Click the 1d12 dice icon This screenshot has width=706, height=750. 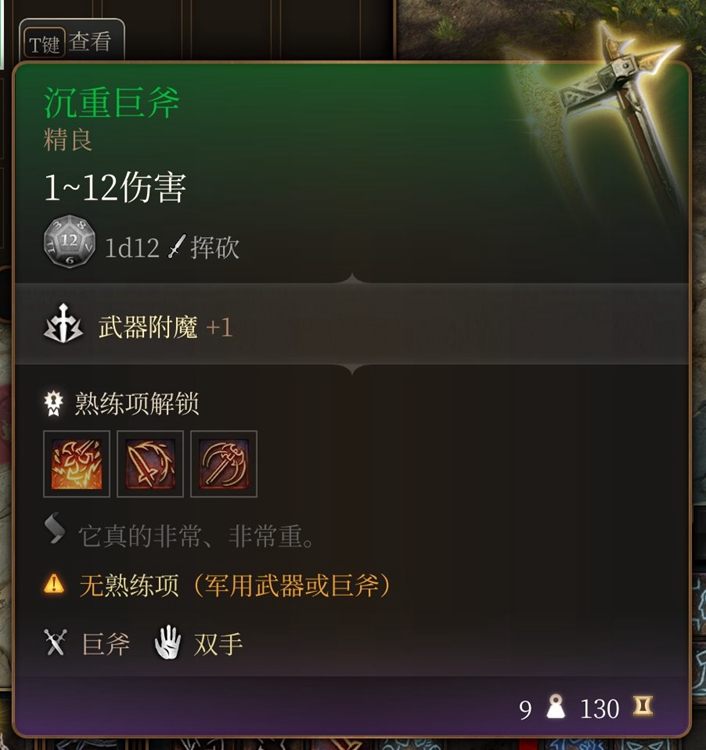(x=69, y=241)
